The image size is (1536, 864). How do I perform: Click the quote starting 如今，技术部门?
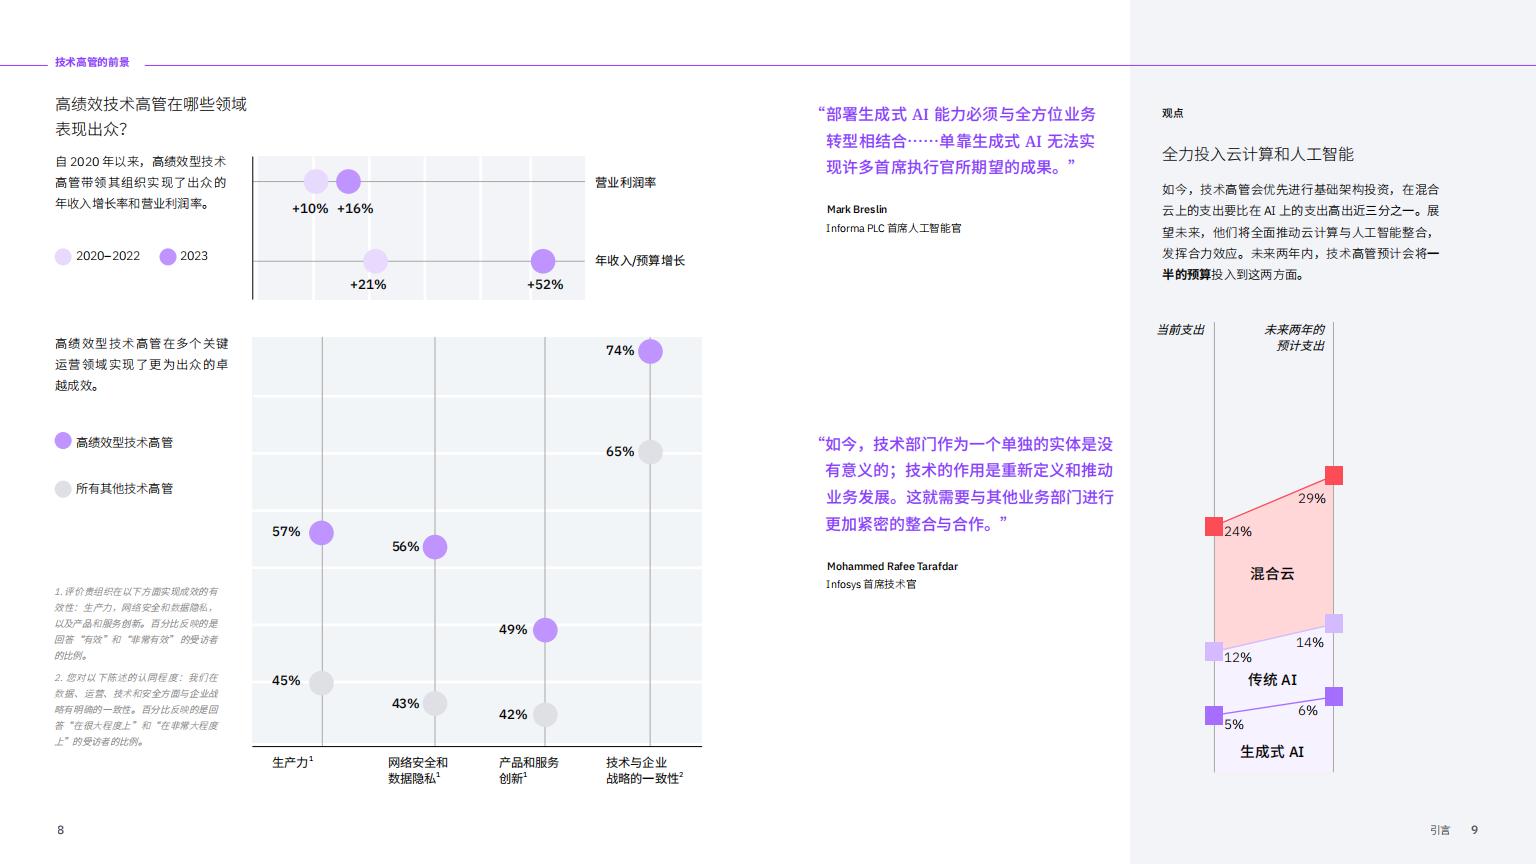966,483
